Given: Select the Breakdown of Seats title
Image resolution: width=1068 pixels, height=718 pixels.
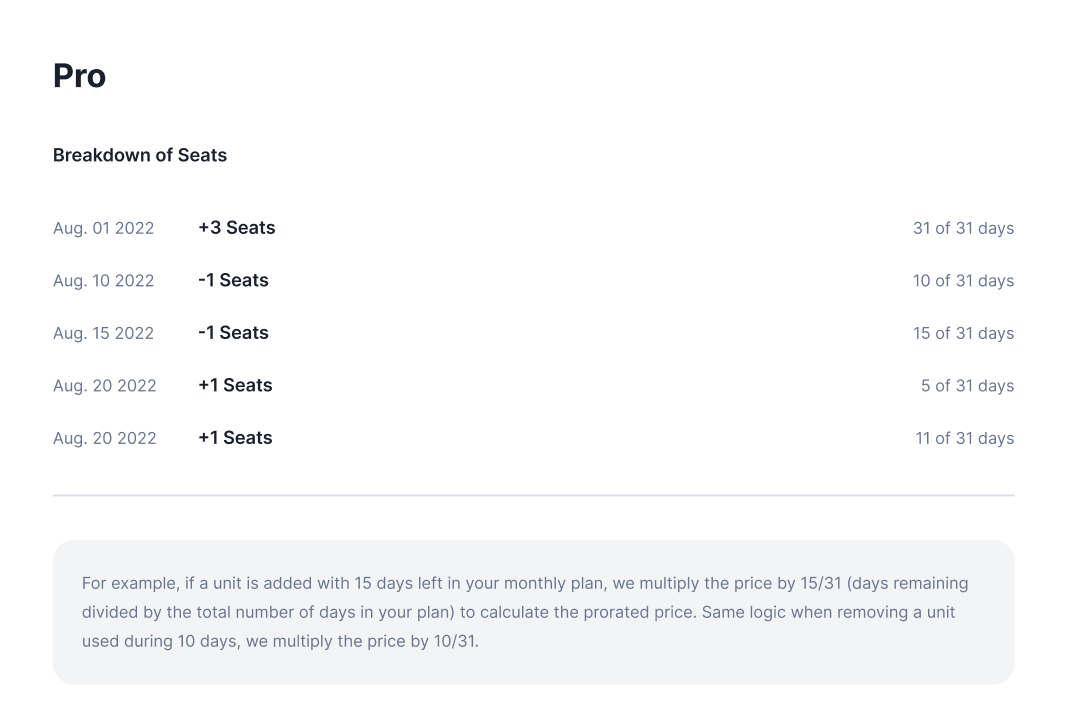Looking at the screenshot, I should tap(140, 155).
